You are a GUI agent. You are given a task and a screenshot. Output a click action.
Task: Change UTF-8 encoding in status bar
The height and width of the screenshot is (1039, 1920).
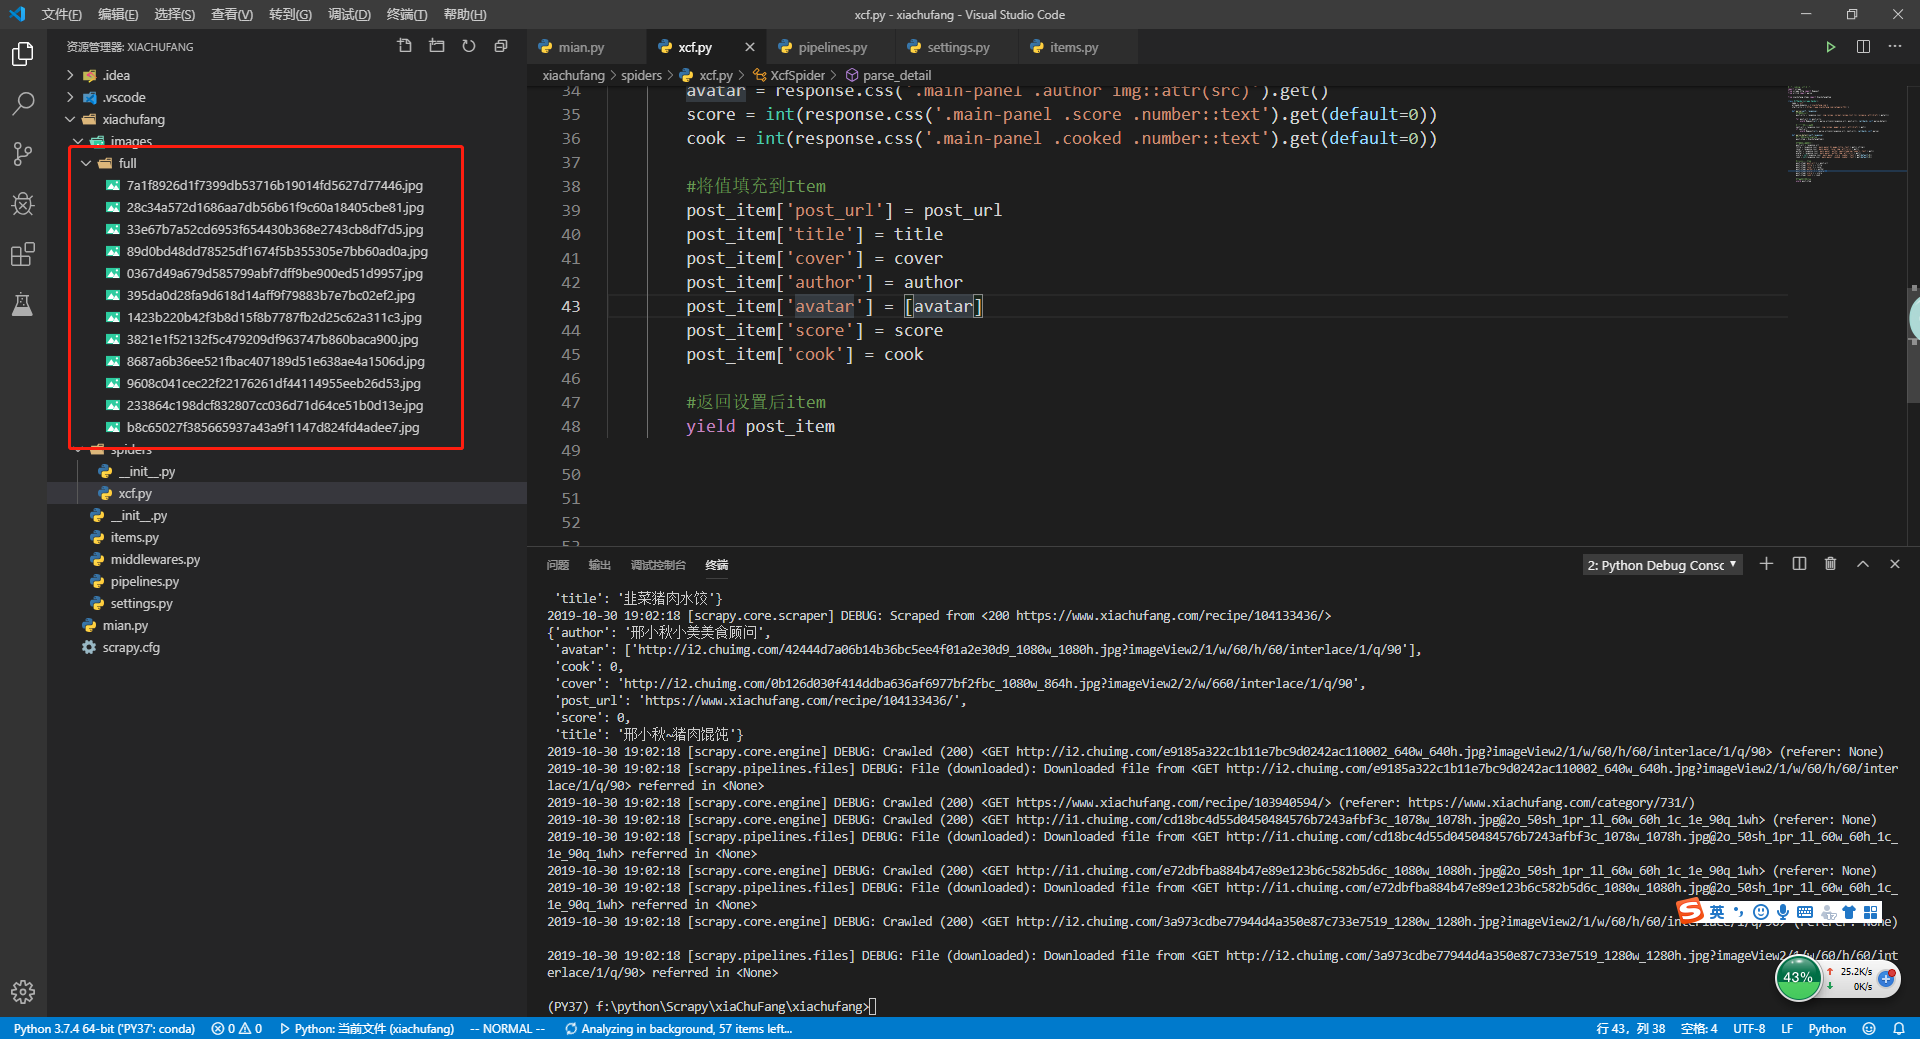1748,1028
